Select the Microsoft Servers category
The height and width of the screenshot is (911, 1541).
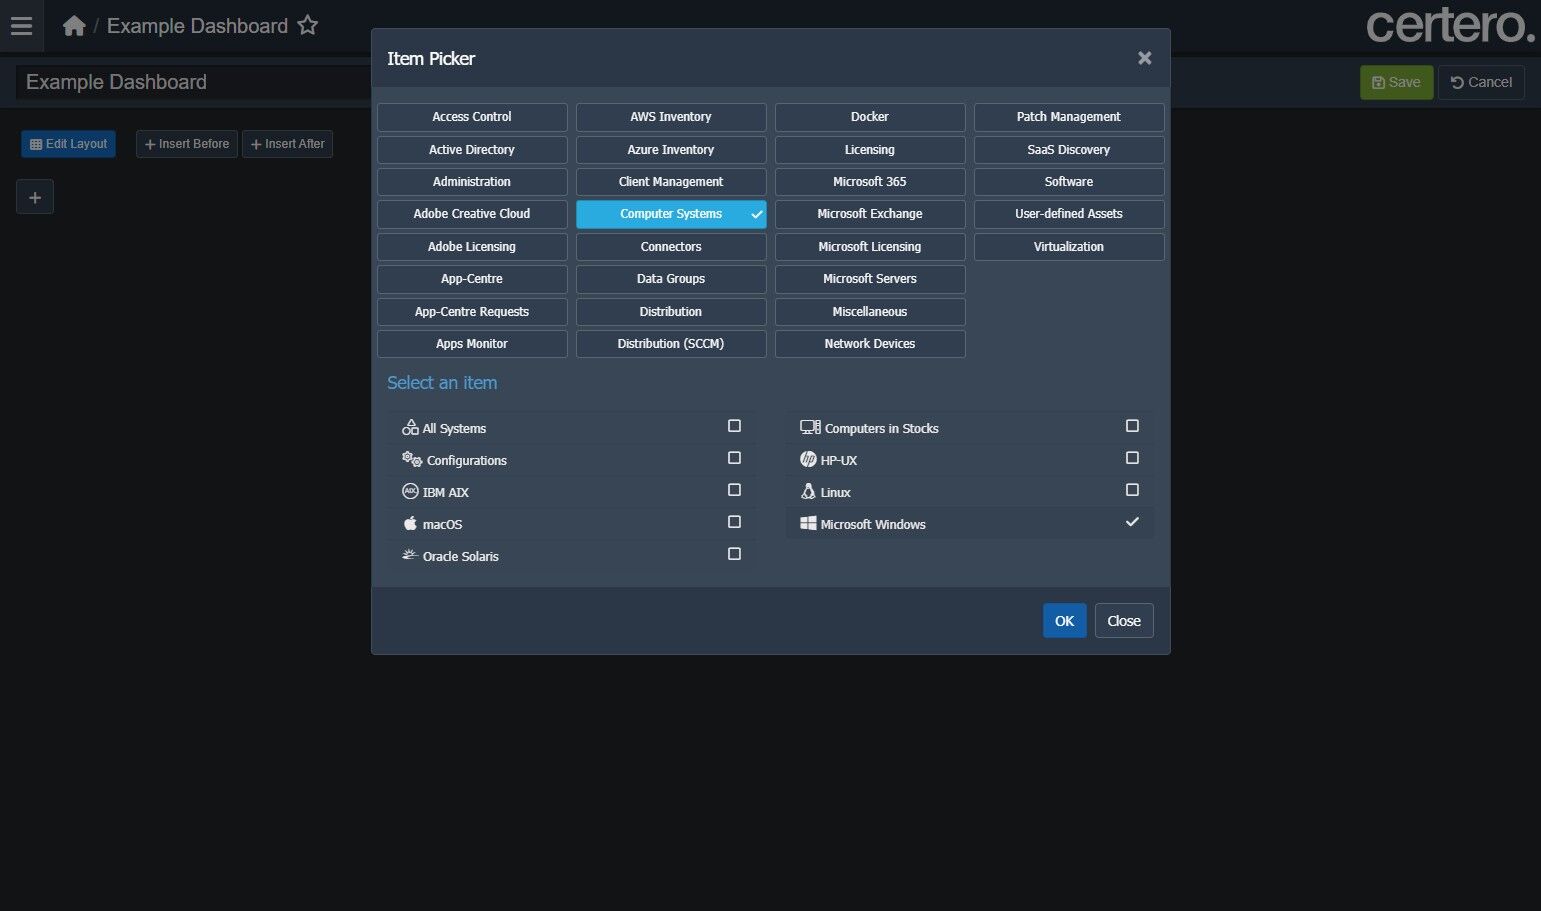click(x=870, y=279)
